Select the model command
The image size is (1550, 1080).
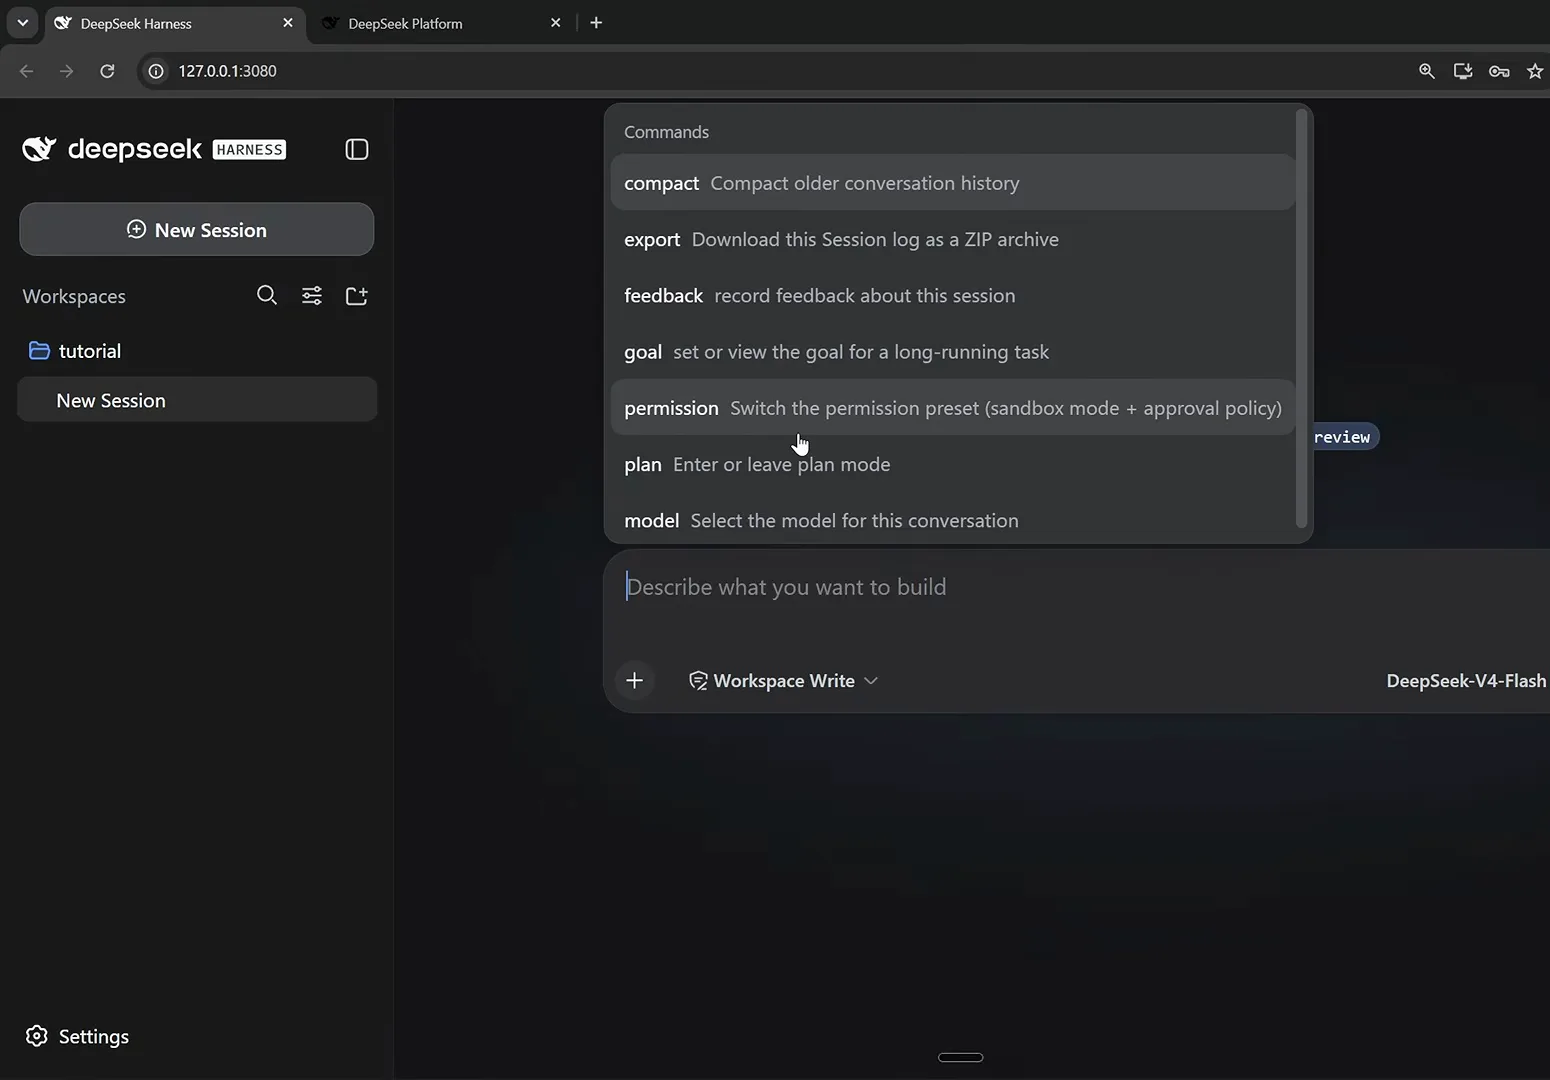(953, 520)
